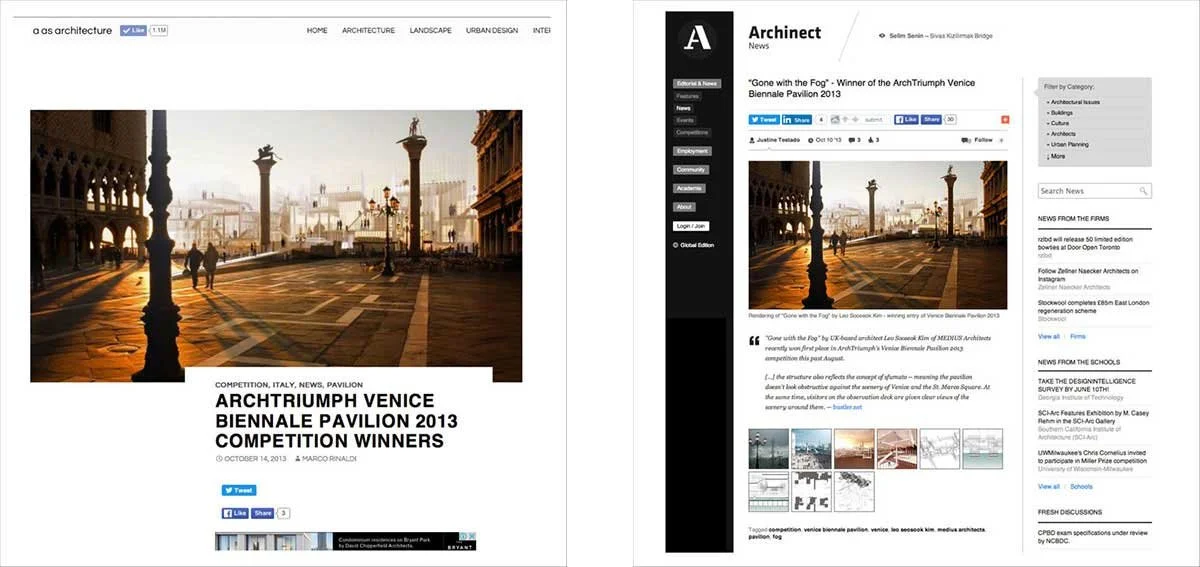Click the red plus share icon in Archinect
The height and width of the screenshot is (567, 1200).
pyautogui.click(x=1005, y=119)
